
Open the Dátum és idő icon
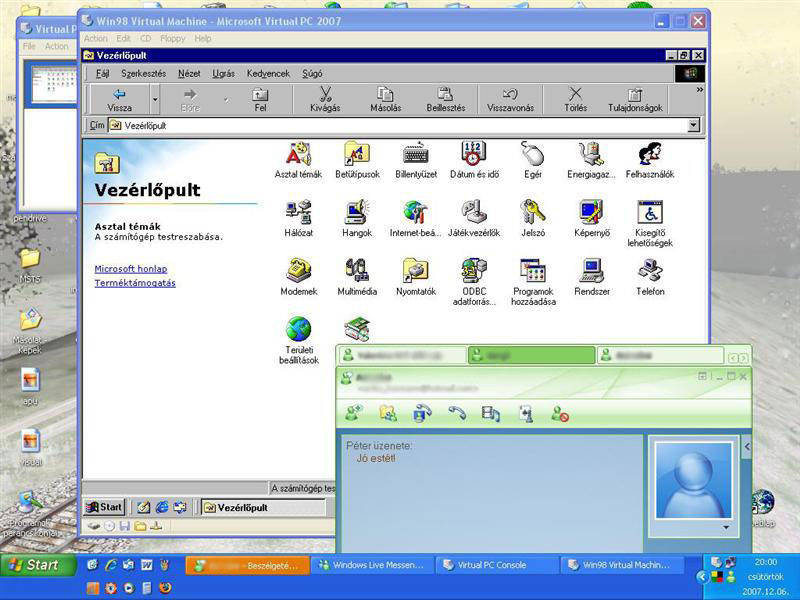click(x=474, y=160)
